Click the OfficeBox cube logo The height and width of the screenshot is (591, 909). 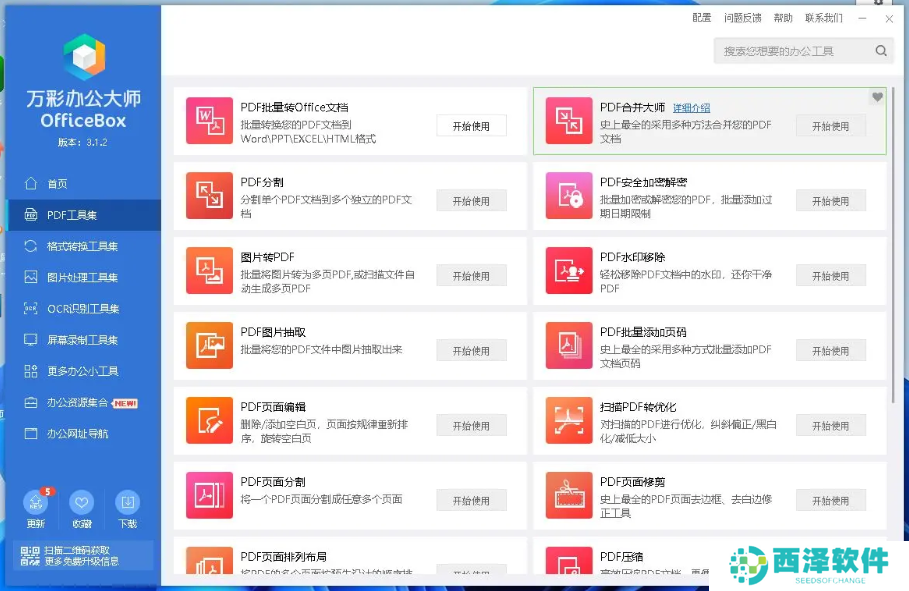click(x=84, y=56)
